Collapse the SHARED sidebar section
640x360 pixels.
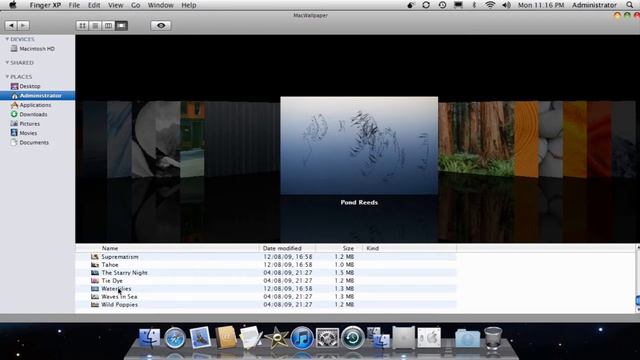click(7, 62)
